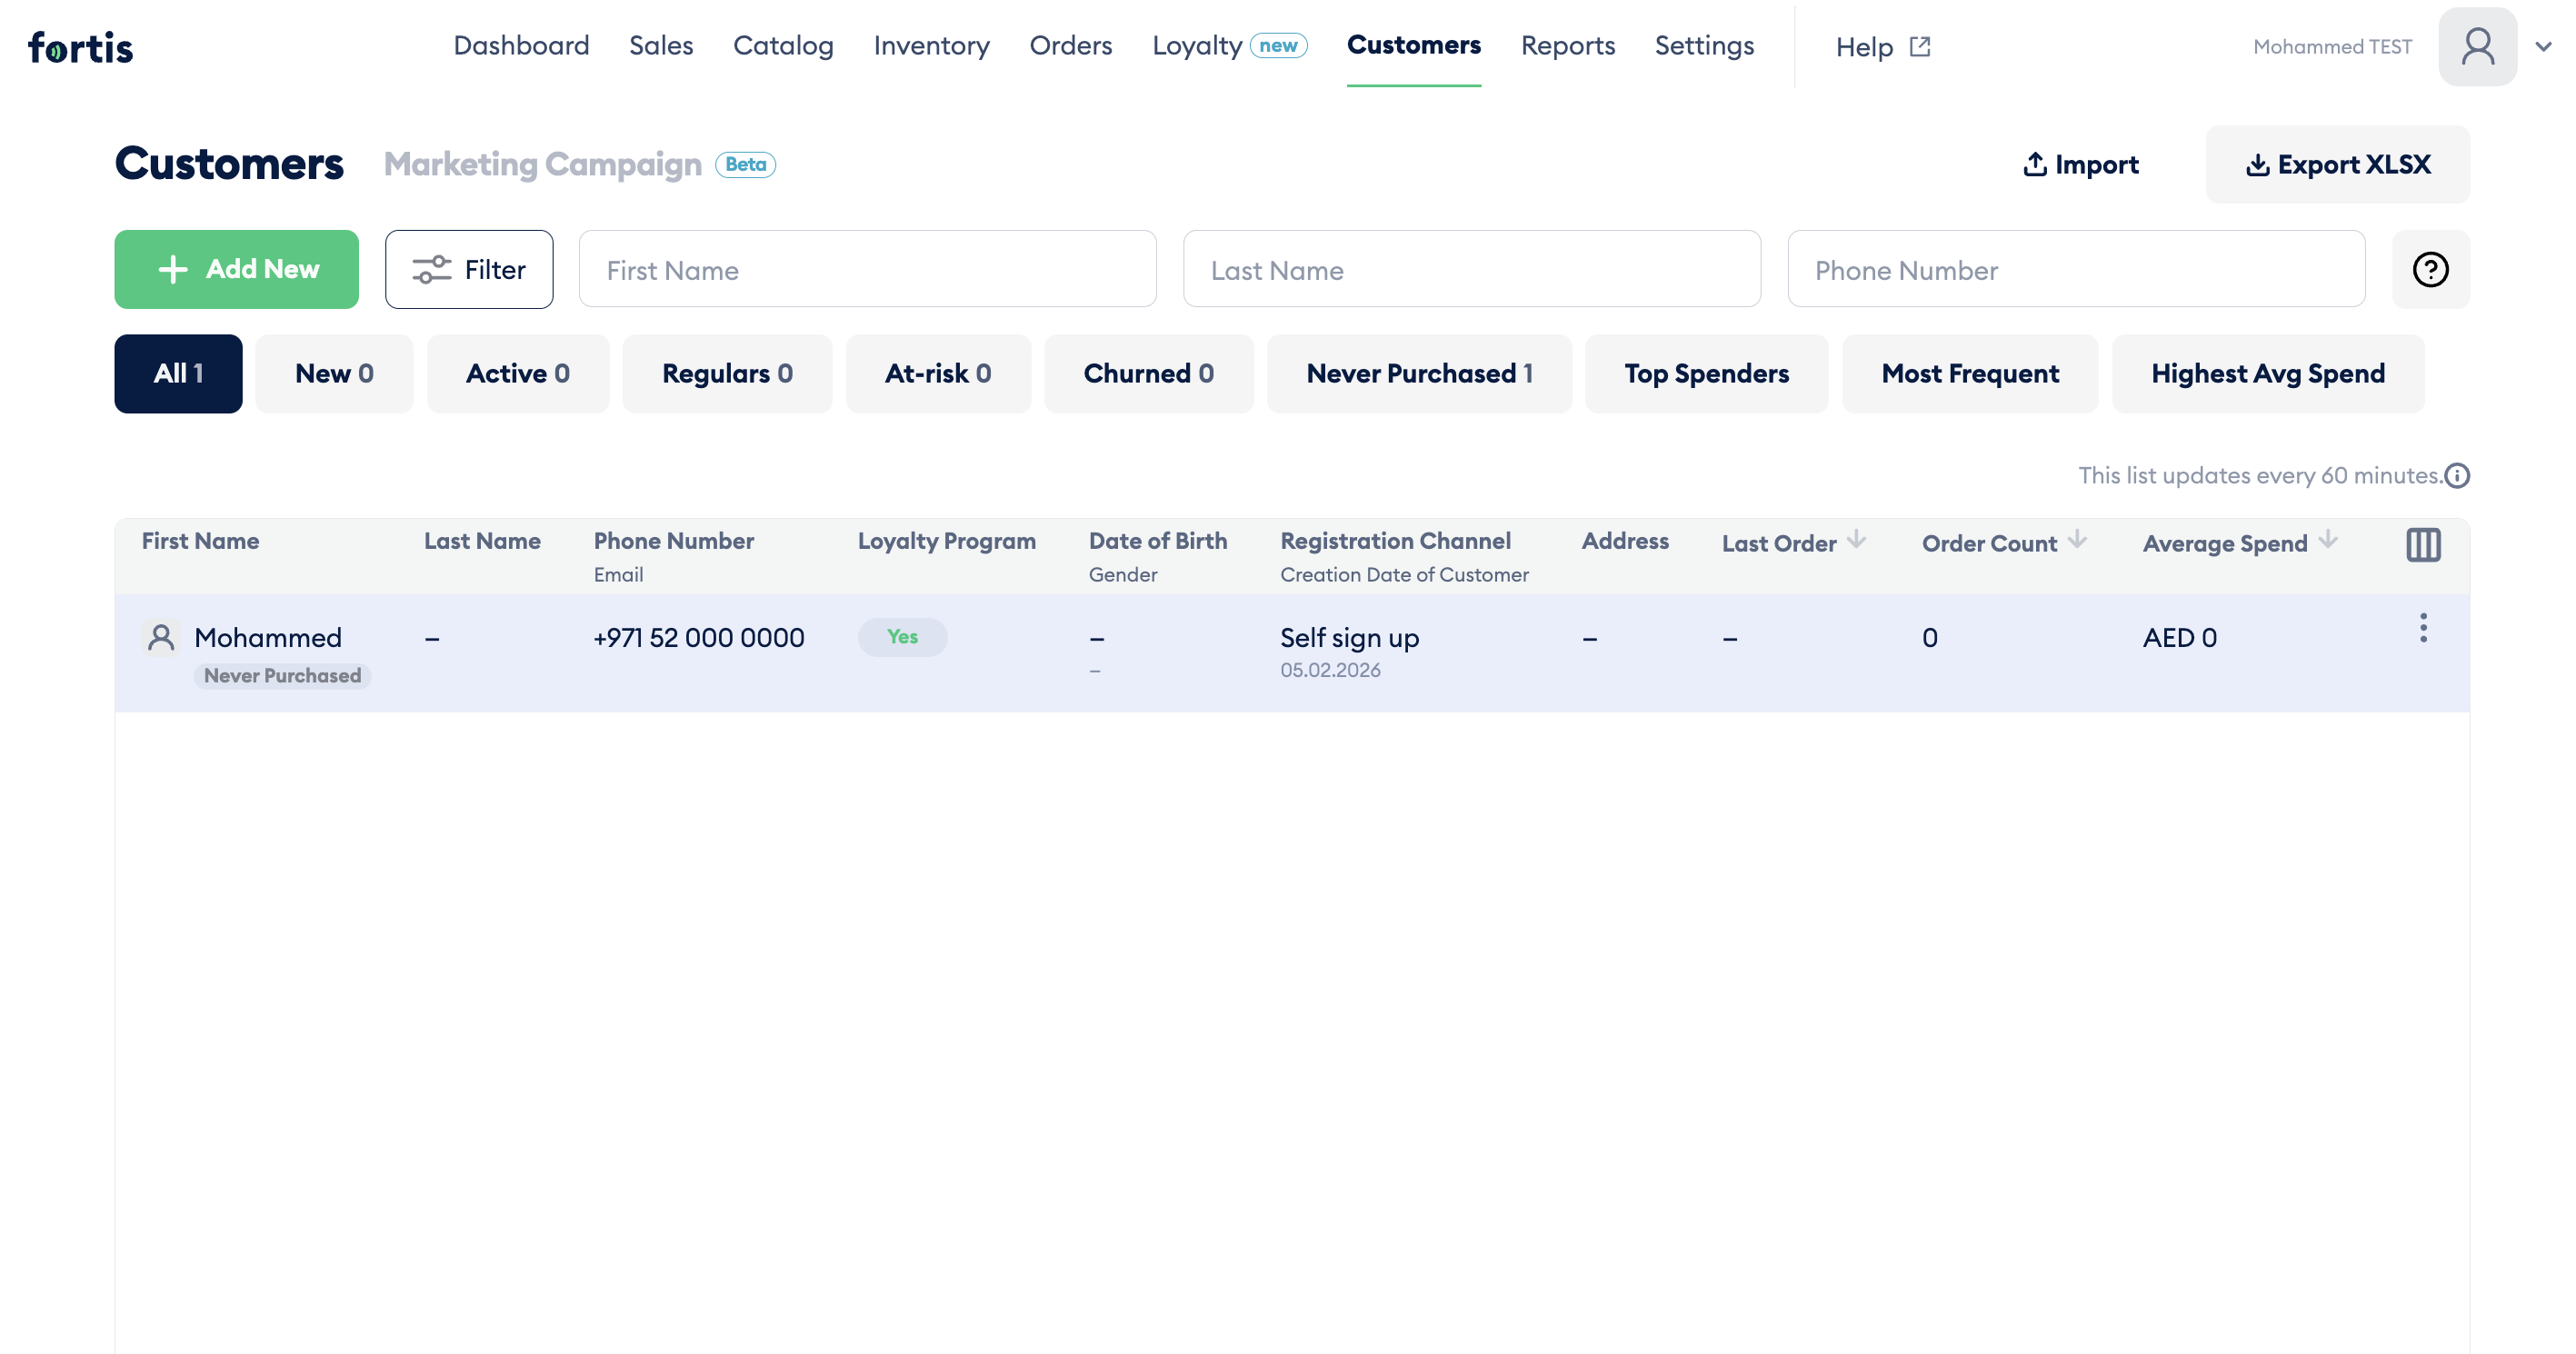2576x1354 pixels.
Task: Click the fortis logo
Action: (80, 47)
